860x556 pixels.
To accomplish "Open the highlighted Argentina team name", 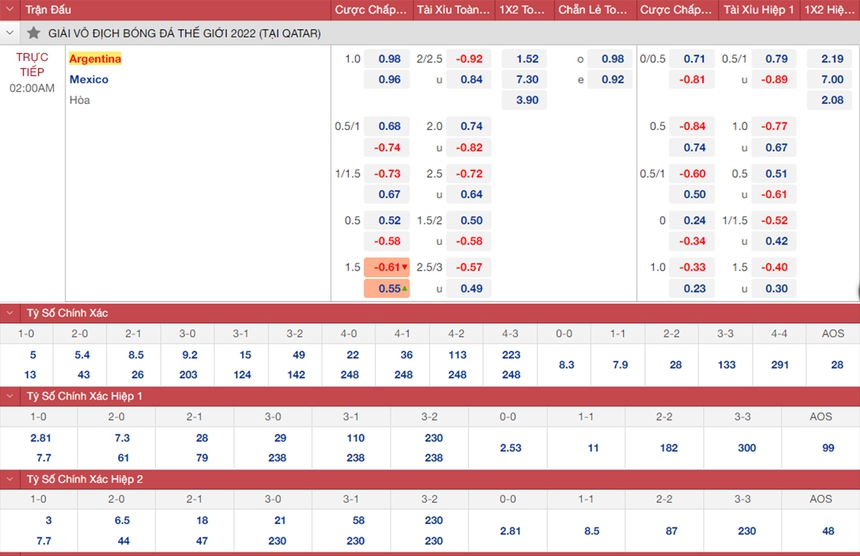I will point(95,59).
